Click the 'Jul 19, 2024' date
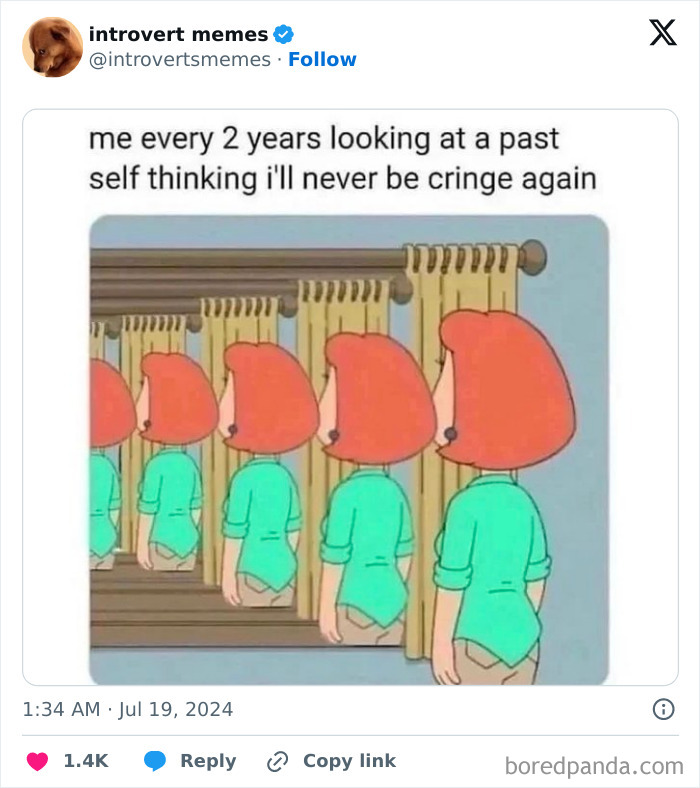The width and height of the screenshot is (700, 788). (x=176, y=710)
